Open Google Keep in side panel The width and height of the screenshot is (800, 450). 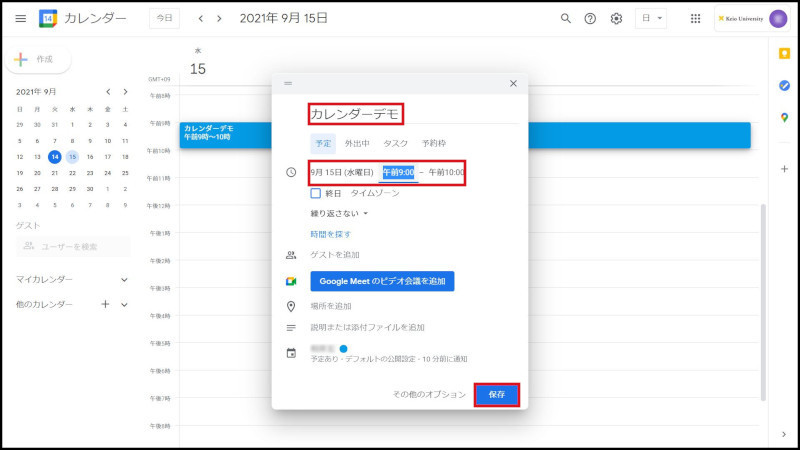point(784,53)
